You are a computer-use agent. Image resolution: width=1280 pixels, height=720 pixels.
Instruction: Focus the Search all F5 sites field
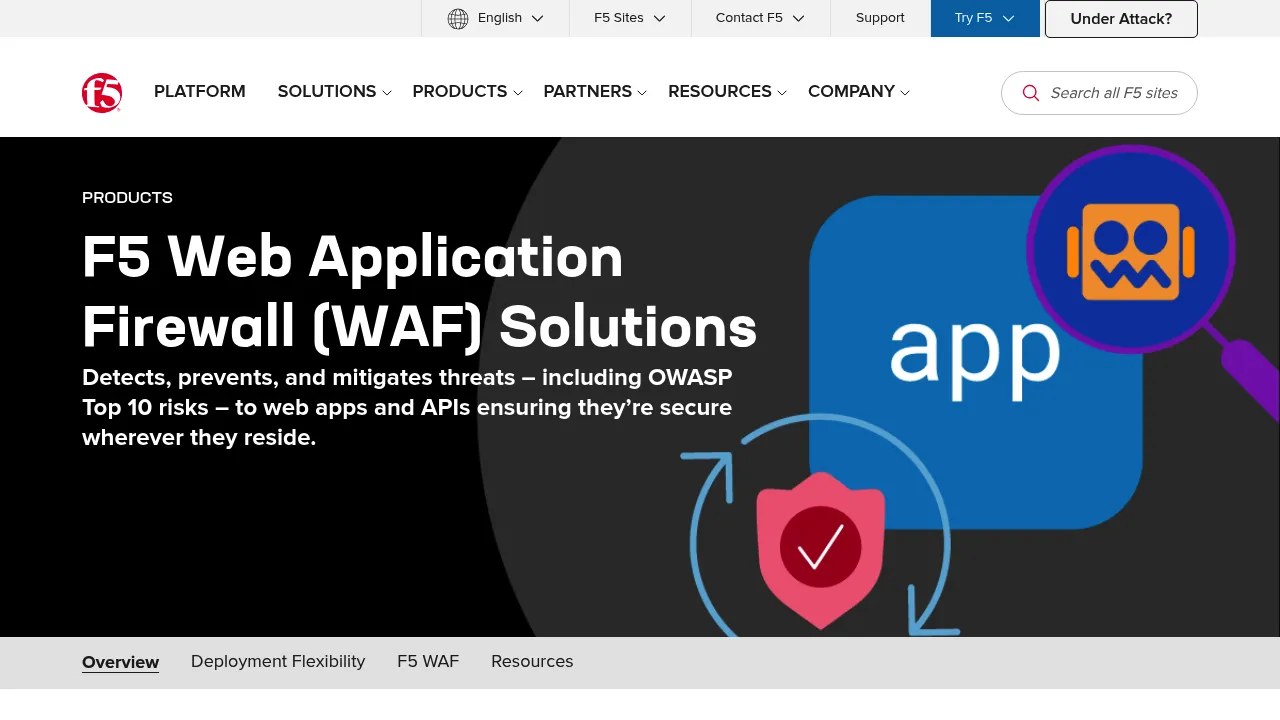click(1099, 93)
